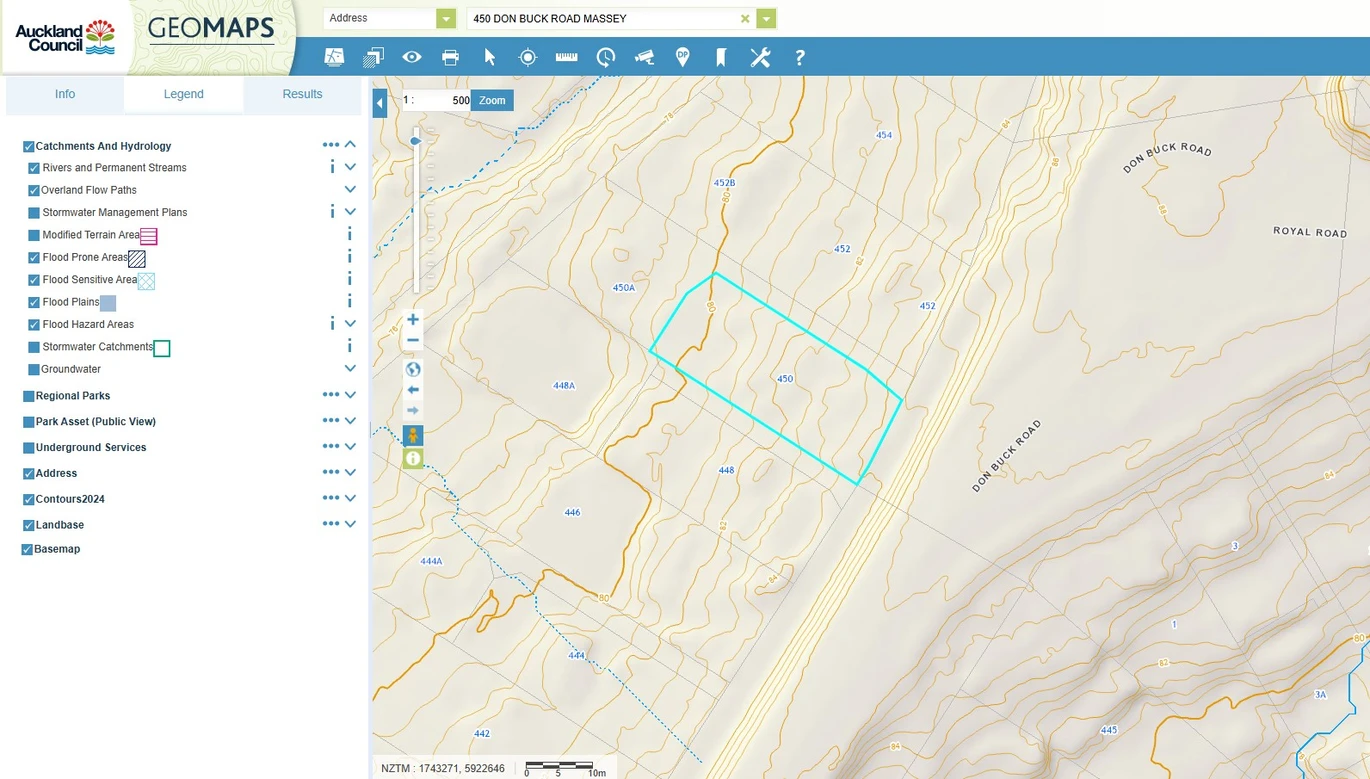Open the Address search type dropdown
Viewport: 1370px width, 779px height.
coord(446,18)
